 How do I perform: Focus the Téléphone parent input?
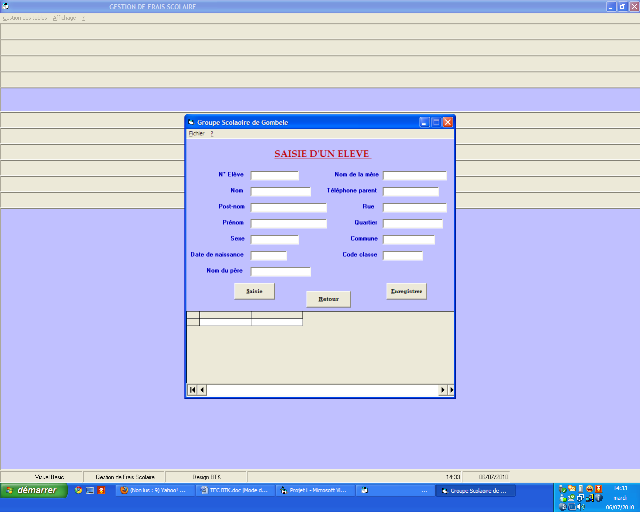[x=411, y=191]
